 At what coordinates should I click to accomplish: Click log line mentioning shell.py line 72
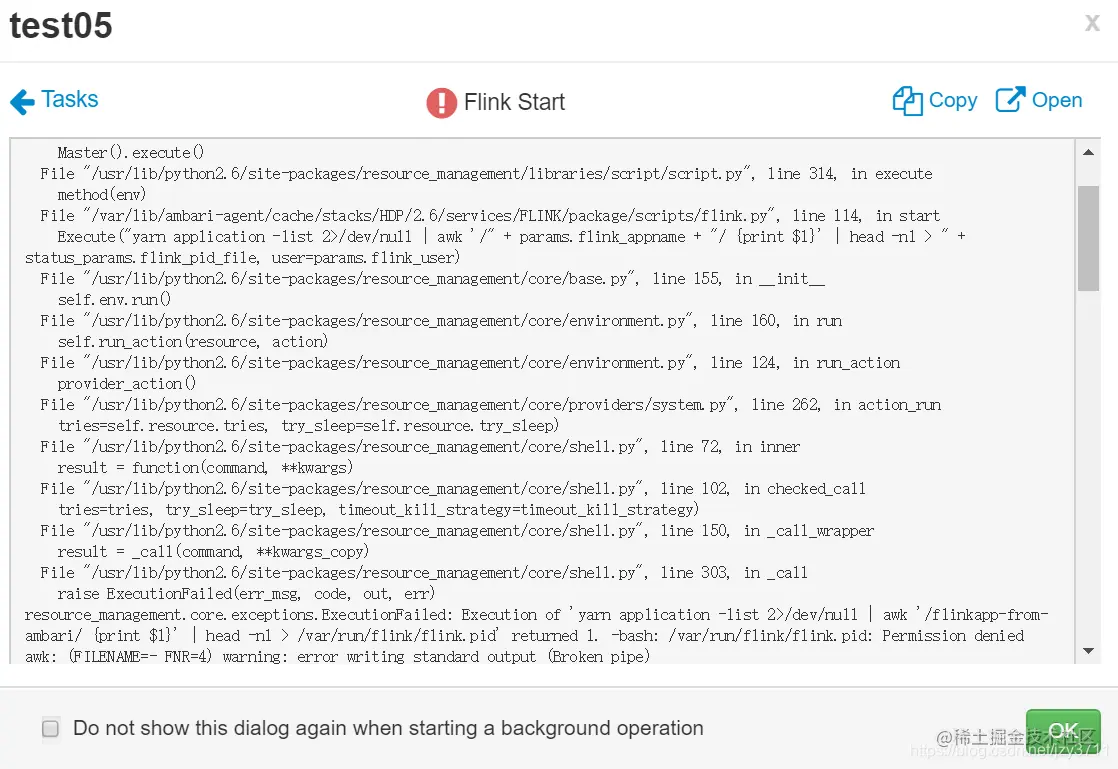420,447
